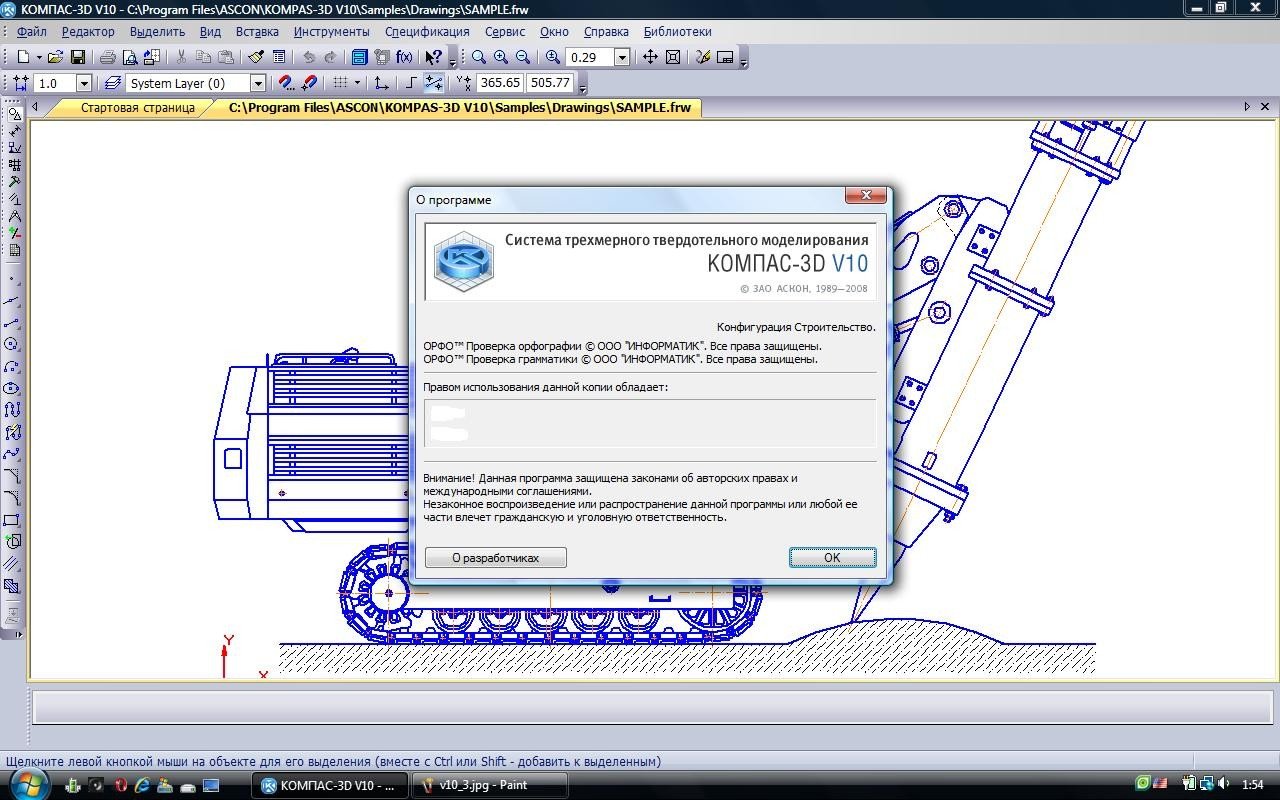Toggle the grid display button
The width and height of the screenshot is (1280, 800).
tap(340, 84)
